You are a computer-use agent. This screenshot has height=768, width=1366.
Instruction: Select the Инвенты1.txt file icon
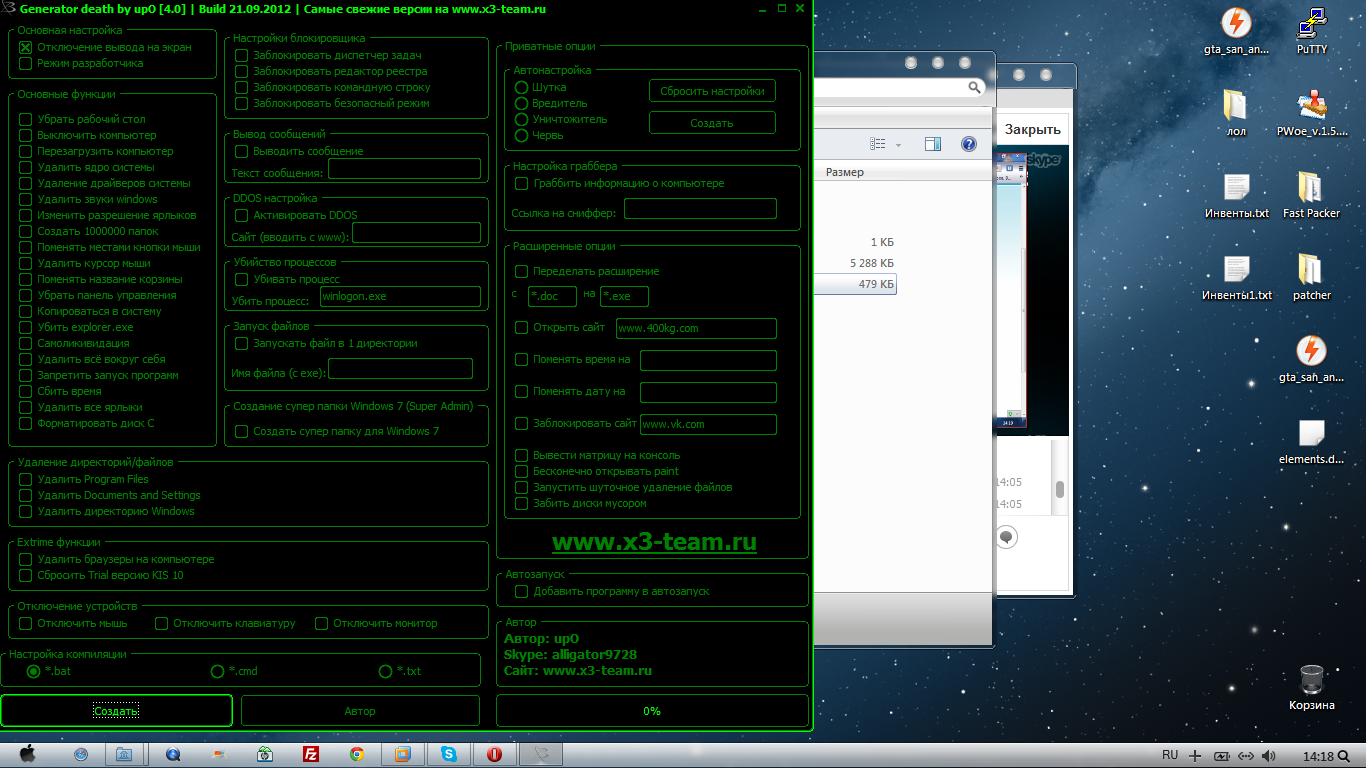coord(1237,277)
